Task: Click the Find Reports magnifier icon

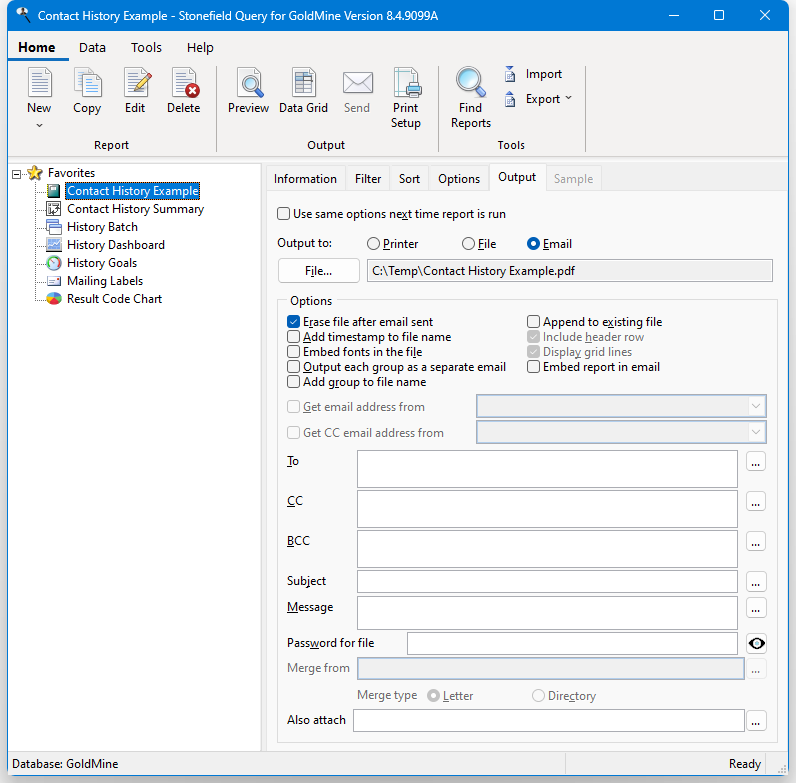Action: click(x=471, y=82)
